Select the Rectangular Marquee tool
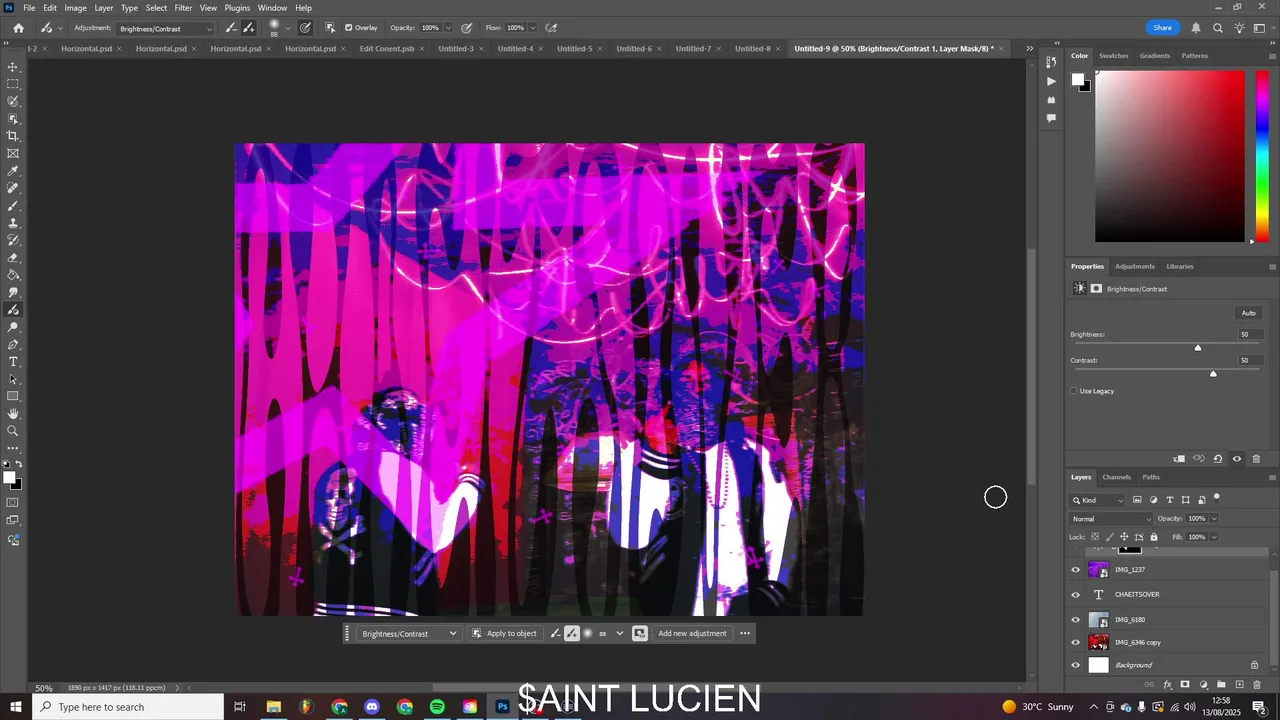Image resolution: width=1280 pixels, height=720 pixels. [x=13, y=84]
